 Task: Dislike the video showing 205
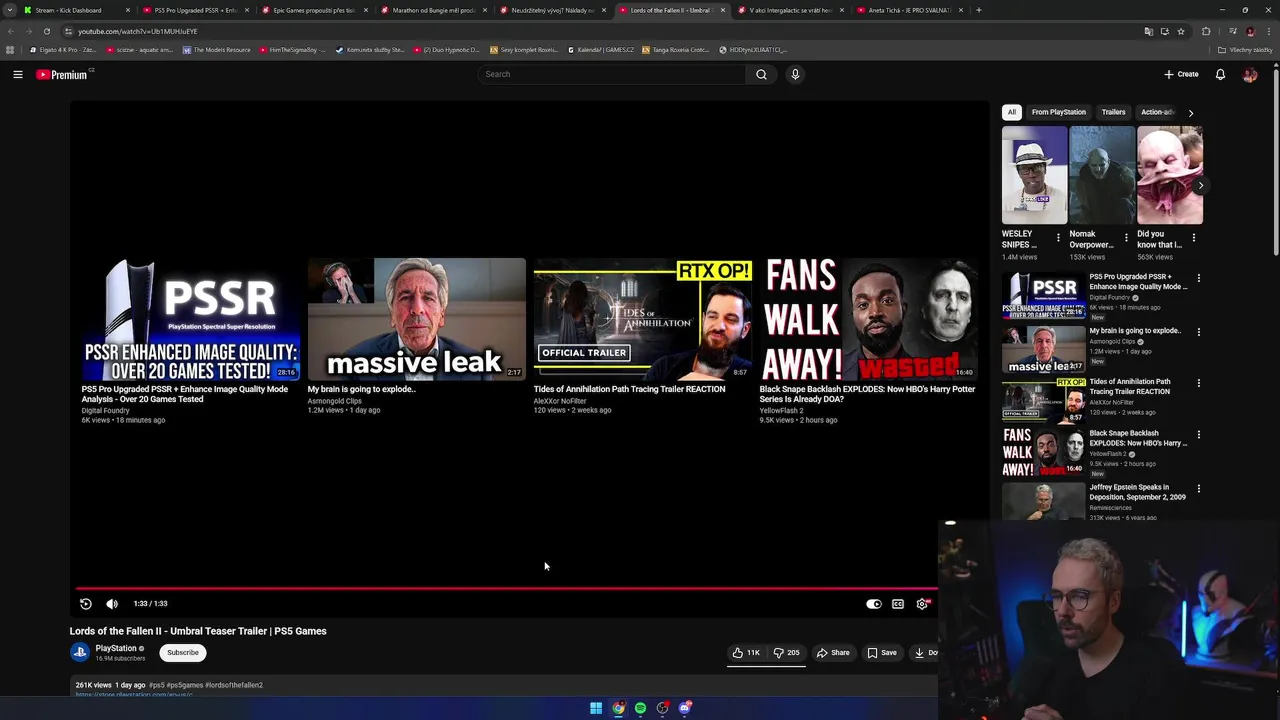pyautogui.click(x=786, y=652)
